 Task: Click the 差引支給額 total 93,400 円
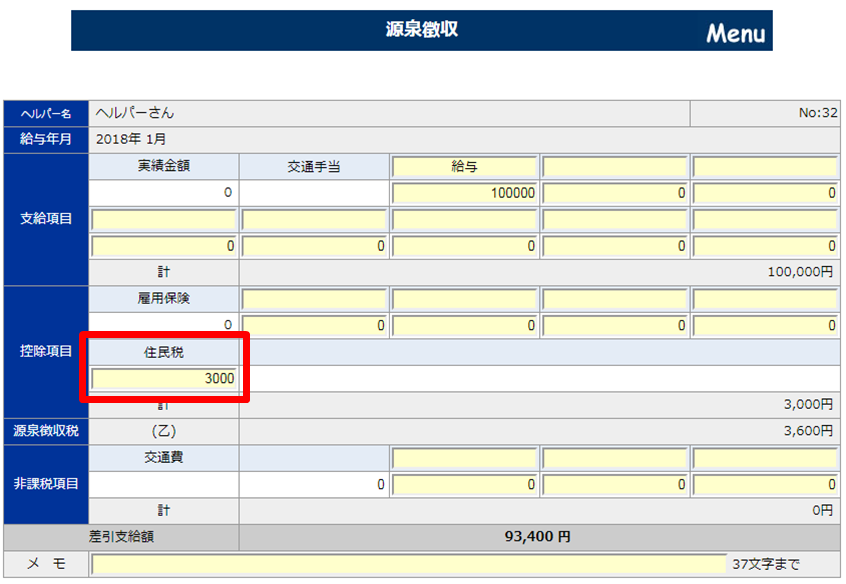click(x=537, y=537)
